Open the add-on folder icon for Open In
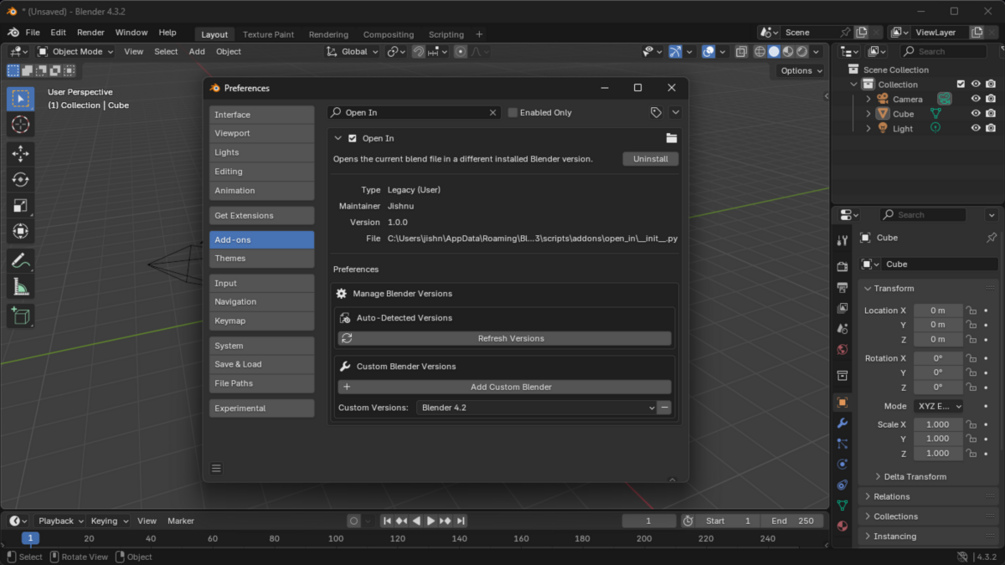The image size is (1005, 565). (x=671, y=138)
